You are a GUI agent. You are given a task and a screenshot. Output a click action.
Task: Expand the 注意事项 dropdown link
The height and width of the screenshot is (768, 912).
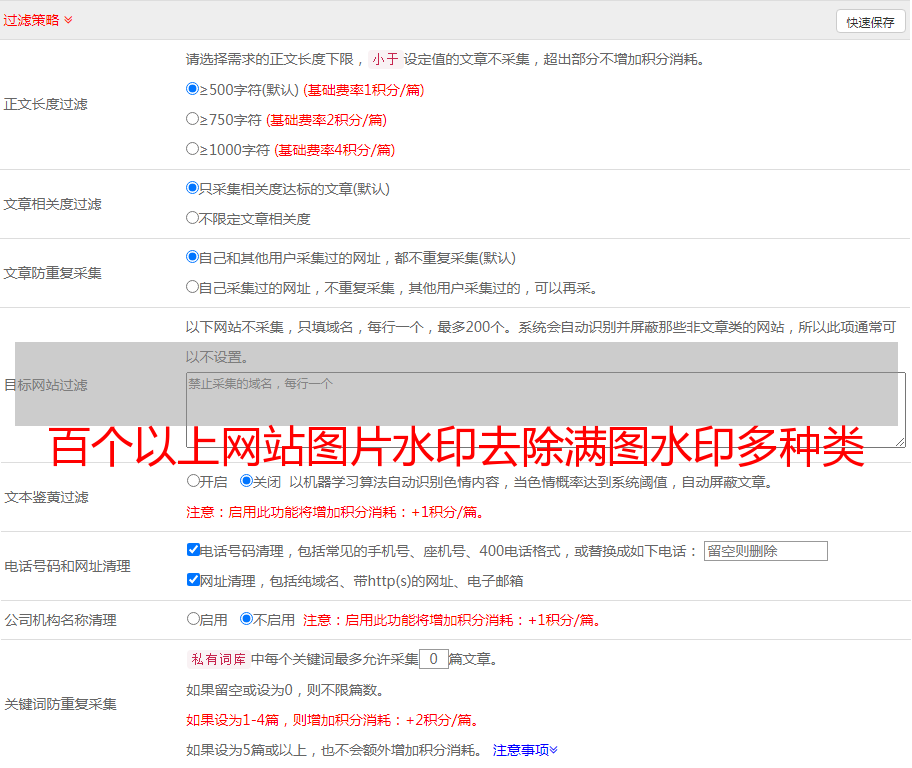(x=525, y=749)
